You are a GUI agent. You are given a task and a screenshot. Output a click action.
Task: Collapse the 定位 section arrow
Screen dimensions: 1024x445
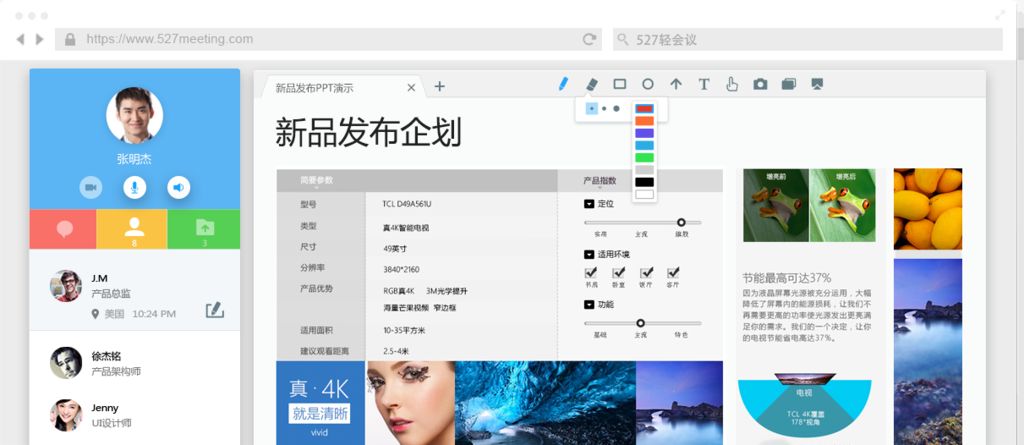click(589, 204)
